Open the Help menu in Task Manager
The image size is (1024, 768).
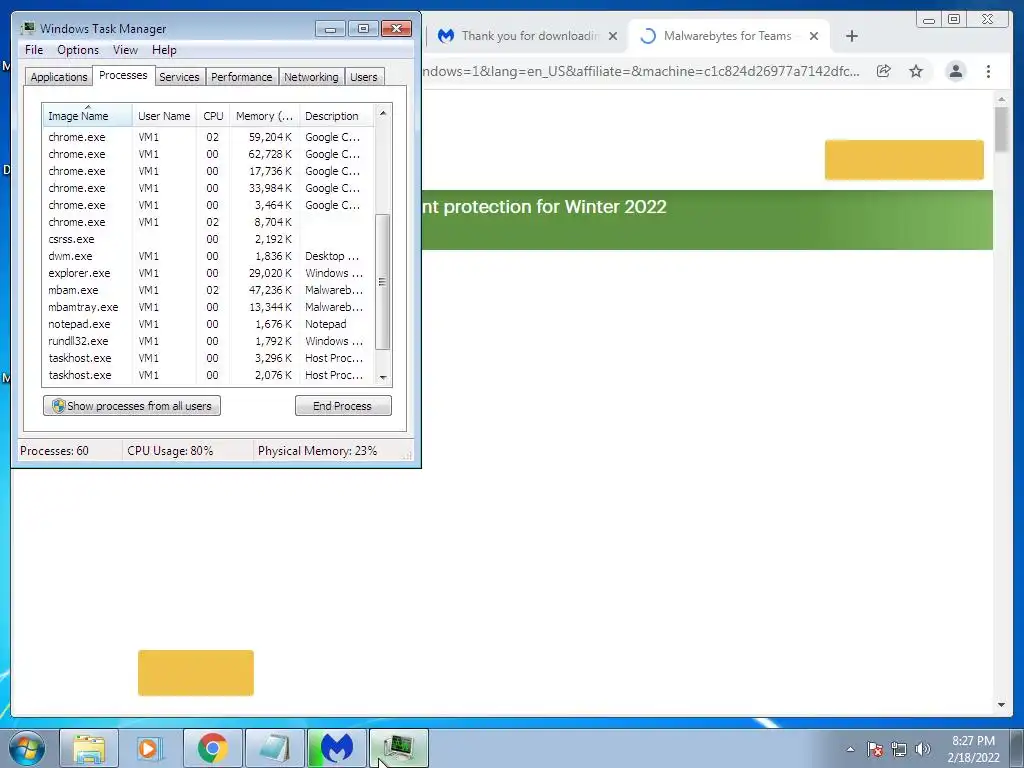pyautogui.click(x=164, y=50)
